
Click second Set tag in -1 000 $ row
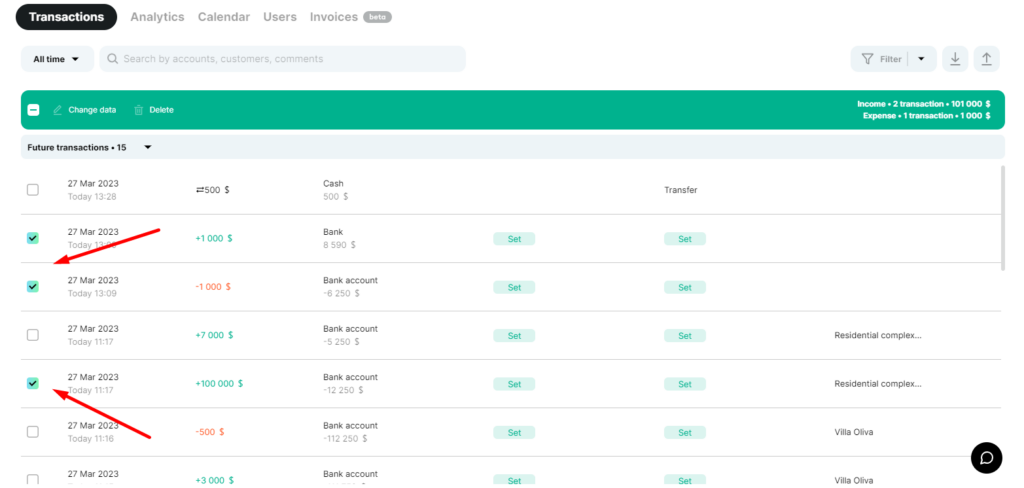tap(685, 287)
